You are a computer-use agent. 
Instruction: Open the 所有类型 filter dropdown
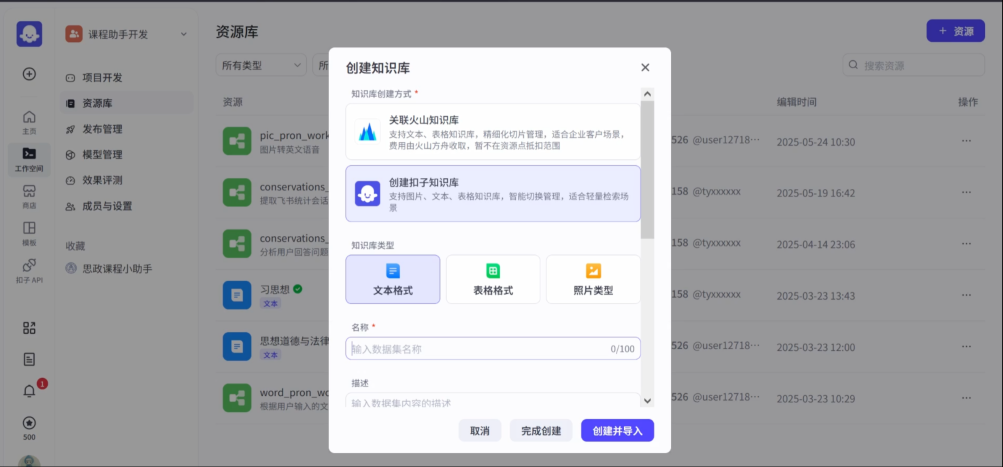tap(260, 65)
